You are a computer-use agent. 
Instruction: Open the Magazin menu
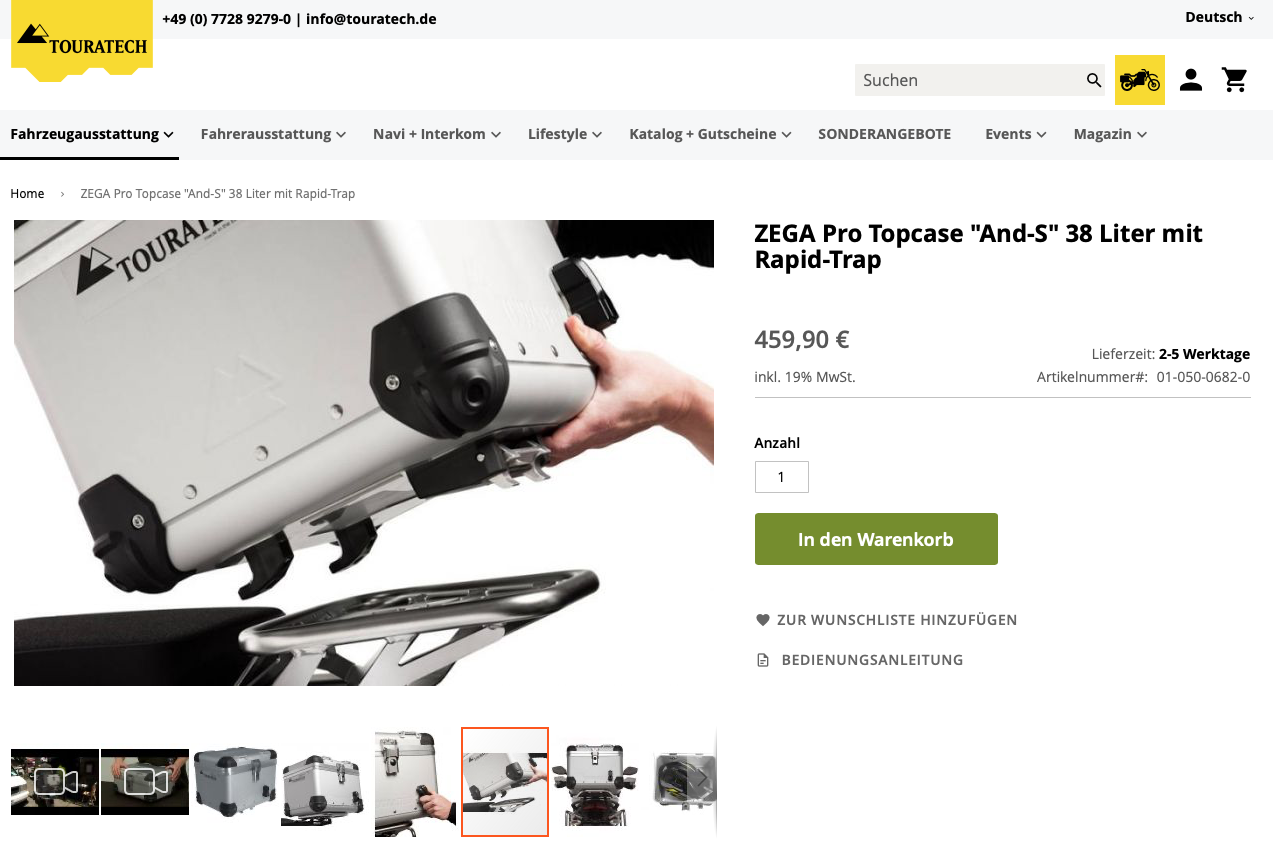pos(1110,134)
